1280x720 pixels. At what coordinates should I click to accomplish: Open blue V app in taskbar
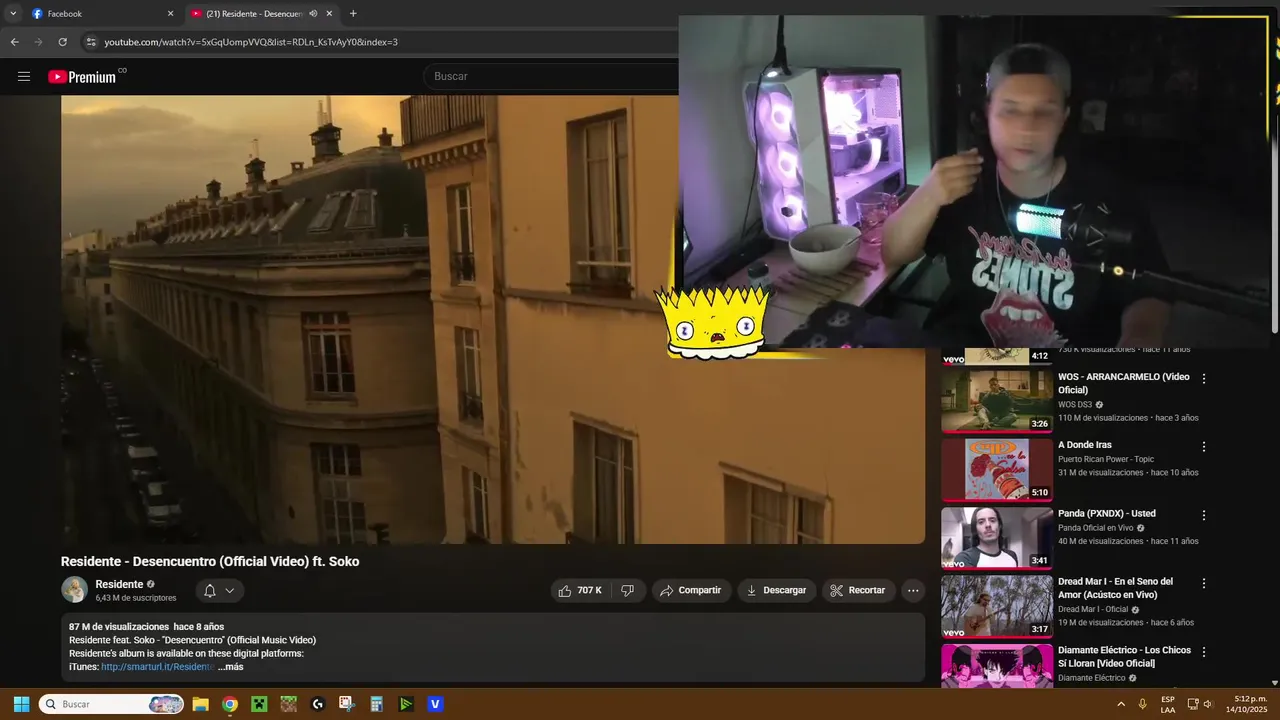click(x=435, y=704)
